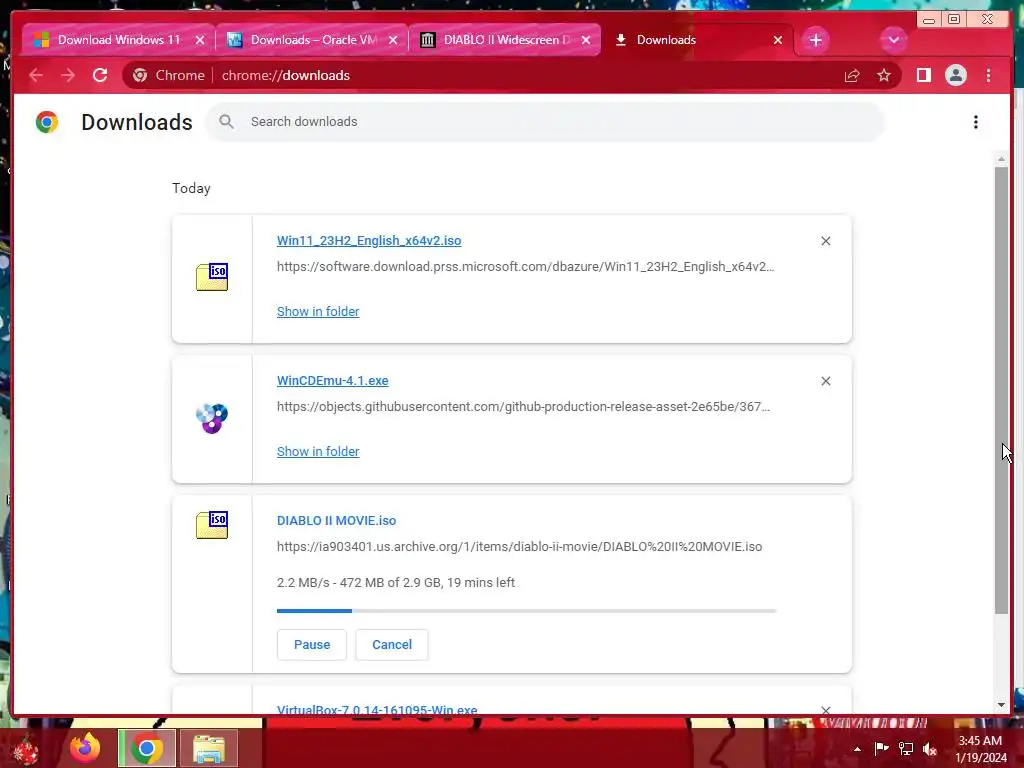Remove WinCDEmu-4.1.exe from the list

825,381
